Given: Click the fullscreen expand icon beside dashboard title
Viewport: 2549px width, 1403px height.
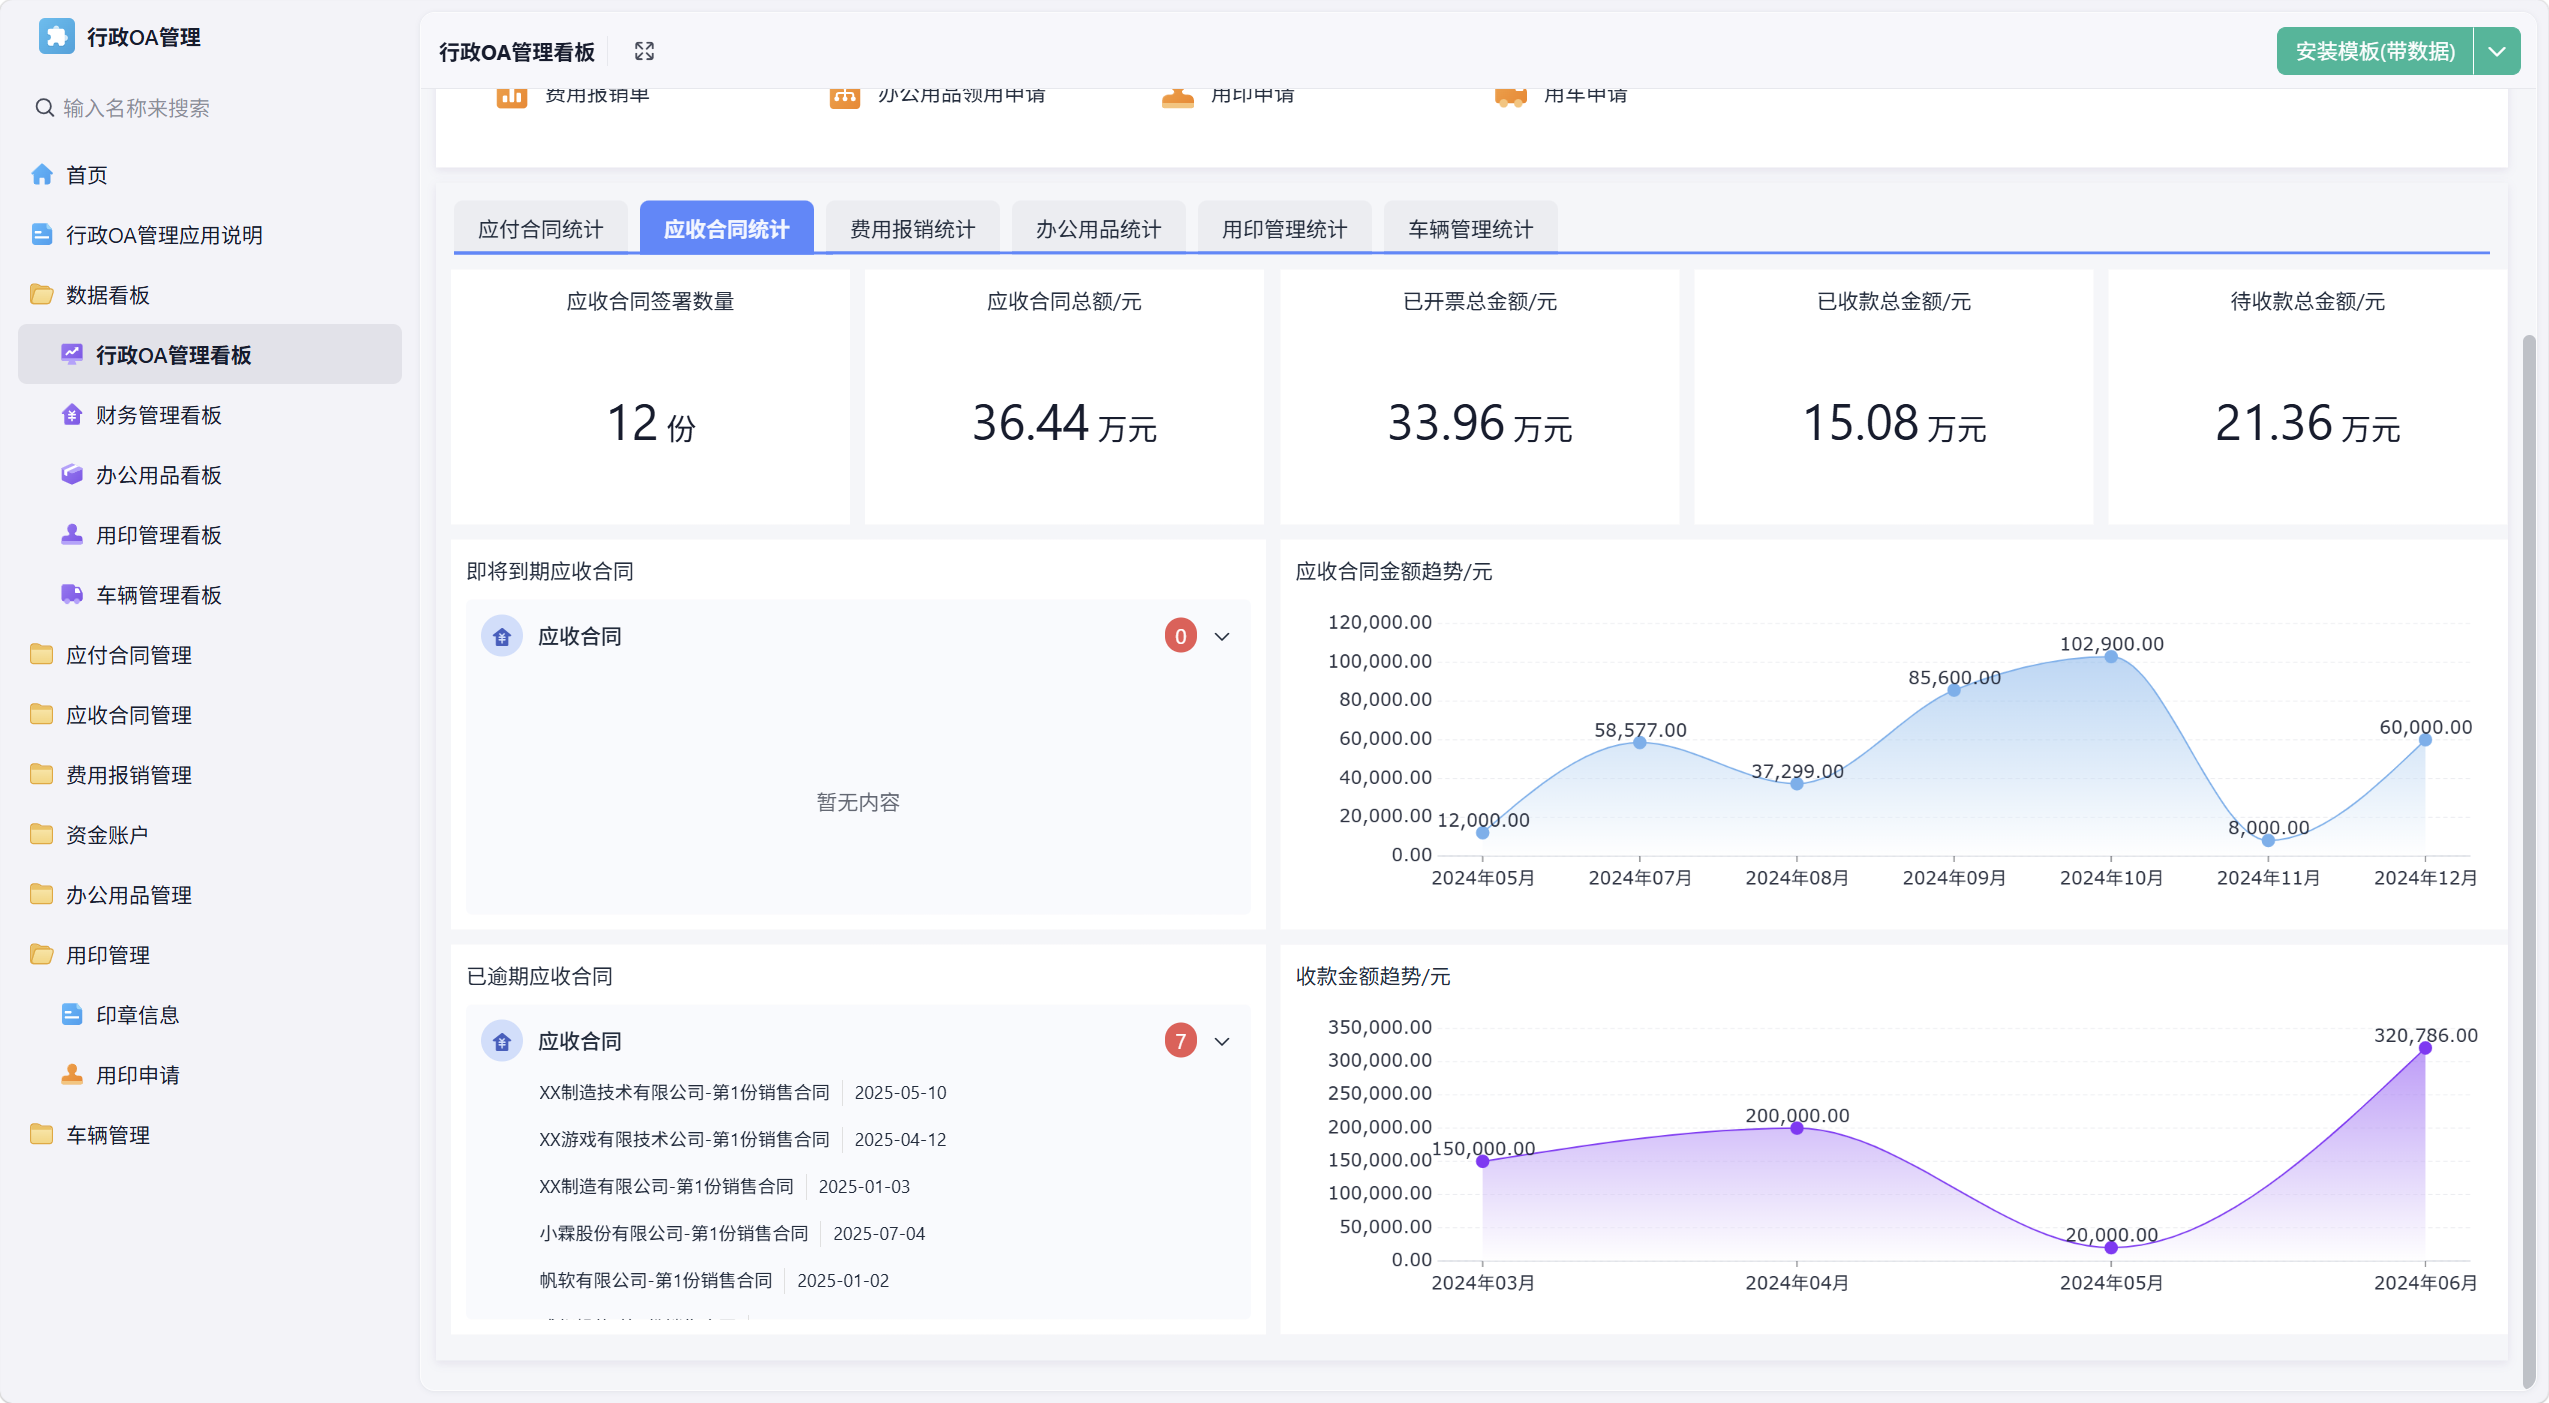Looking at the screenshot, I should click(x=644, y=51).
